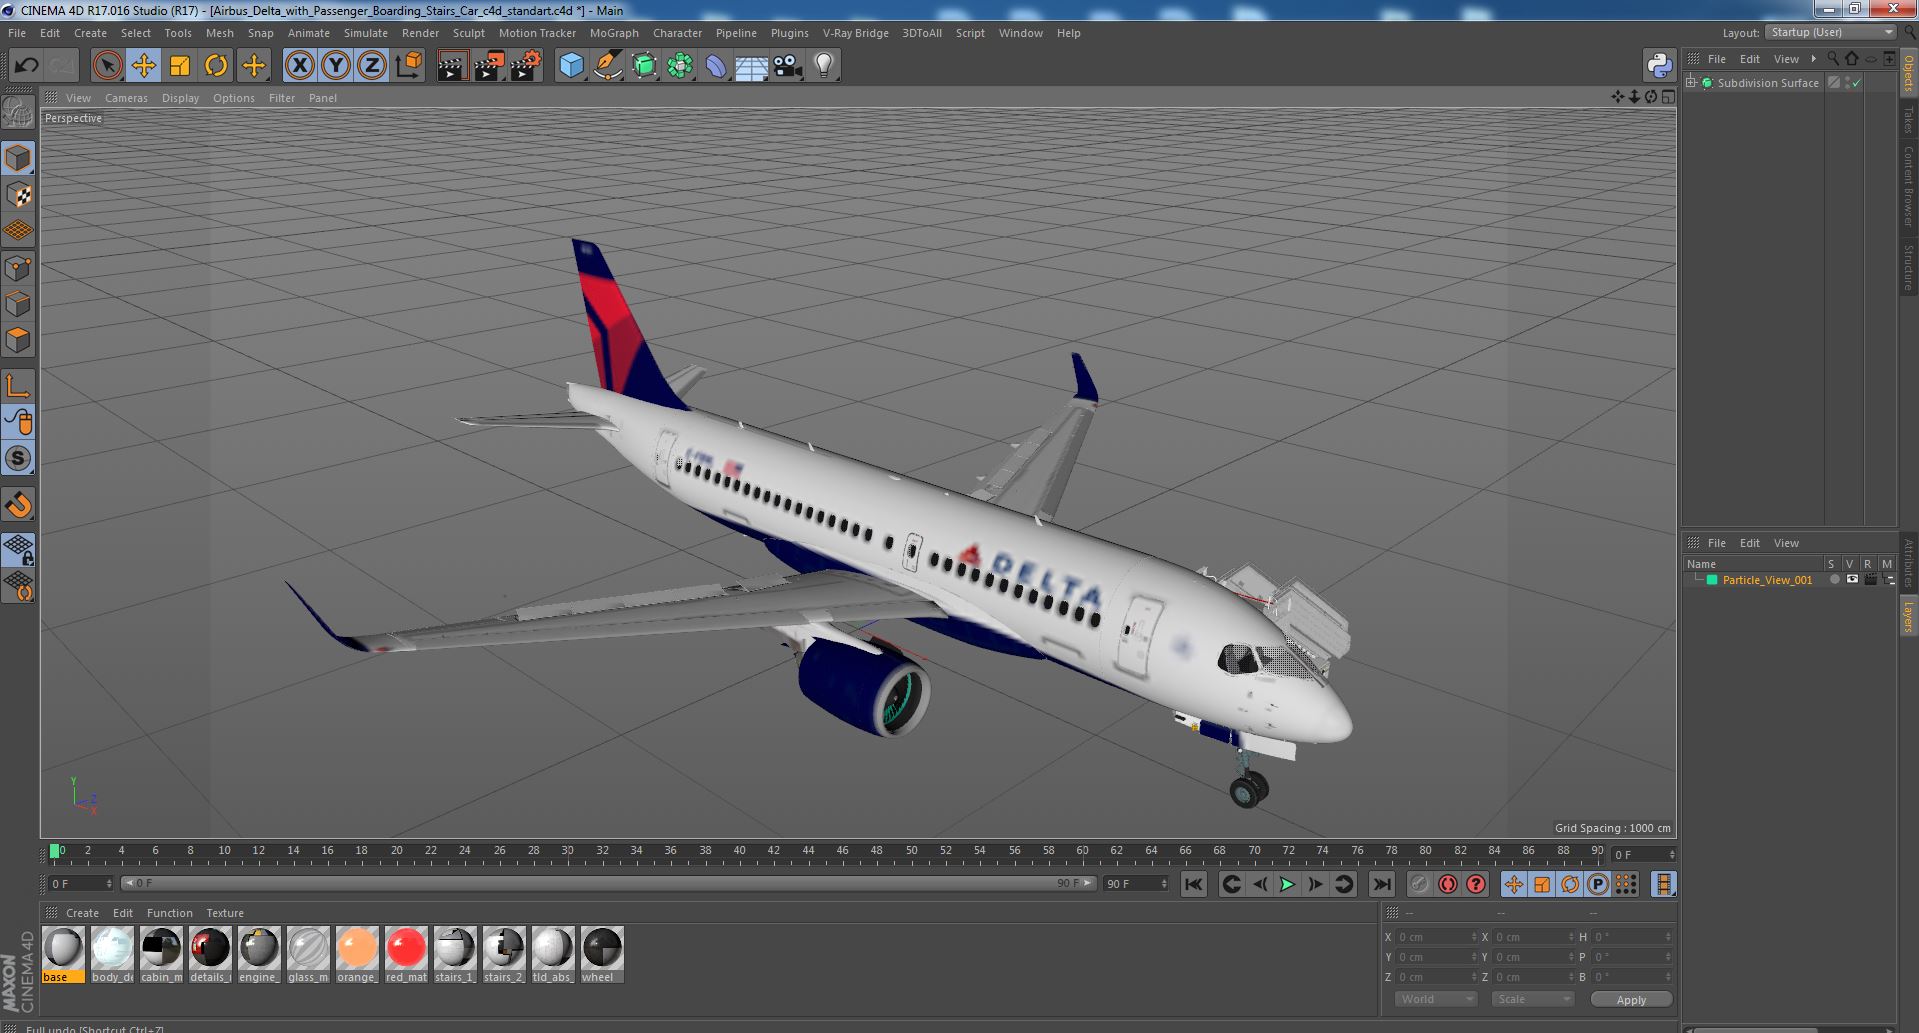
Task: Open the viewport Display menu
Action: [x=180, y=98]
